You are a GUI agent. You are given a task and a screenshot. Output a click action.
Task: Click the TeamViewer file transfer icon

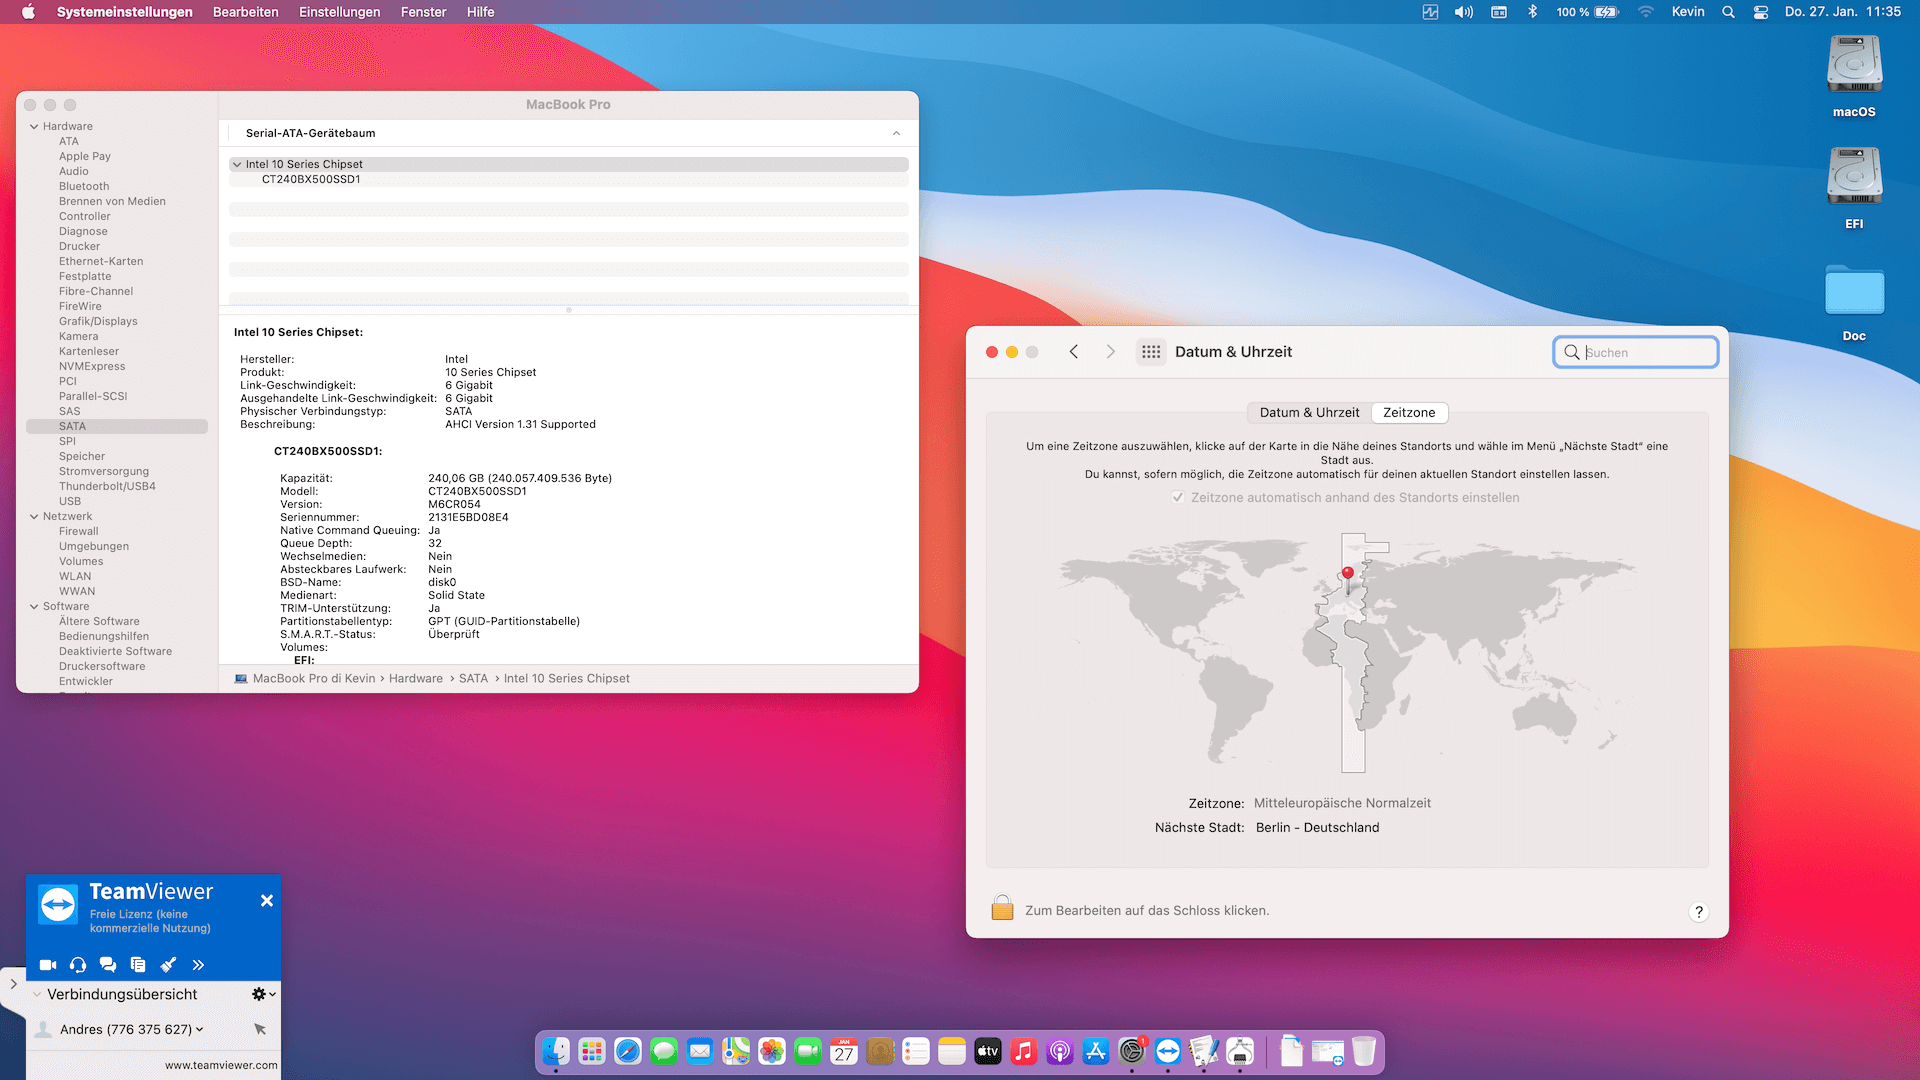[138, 965]
